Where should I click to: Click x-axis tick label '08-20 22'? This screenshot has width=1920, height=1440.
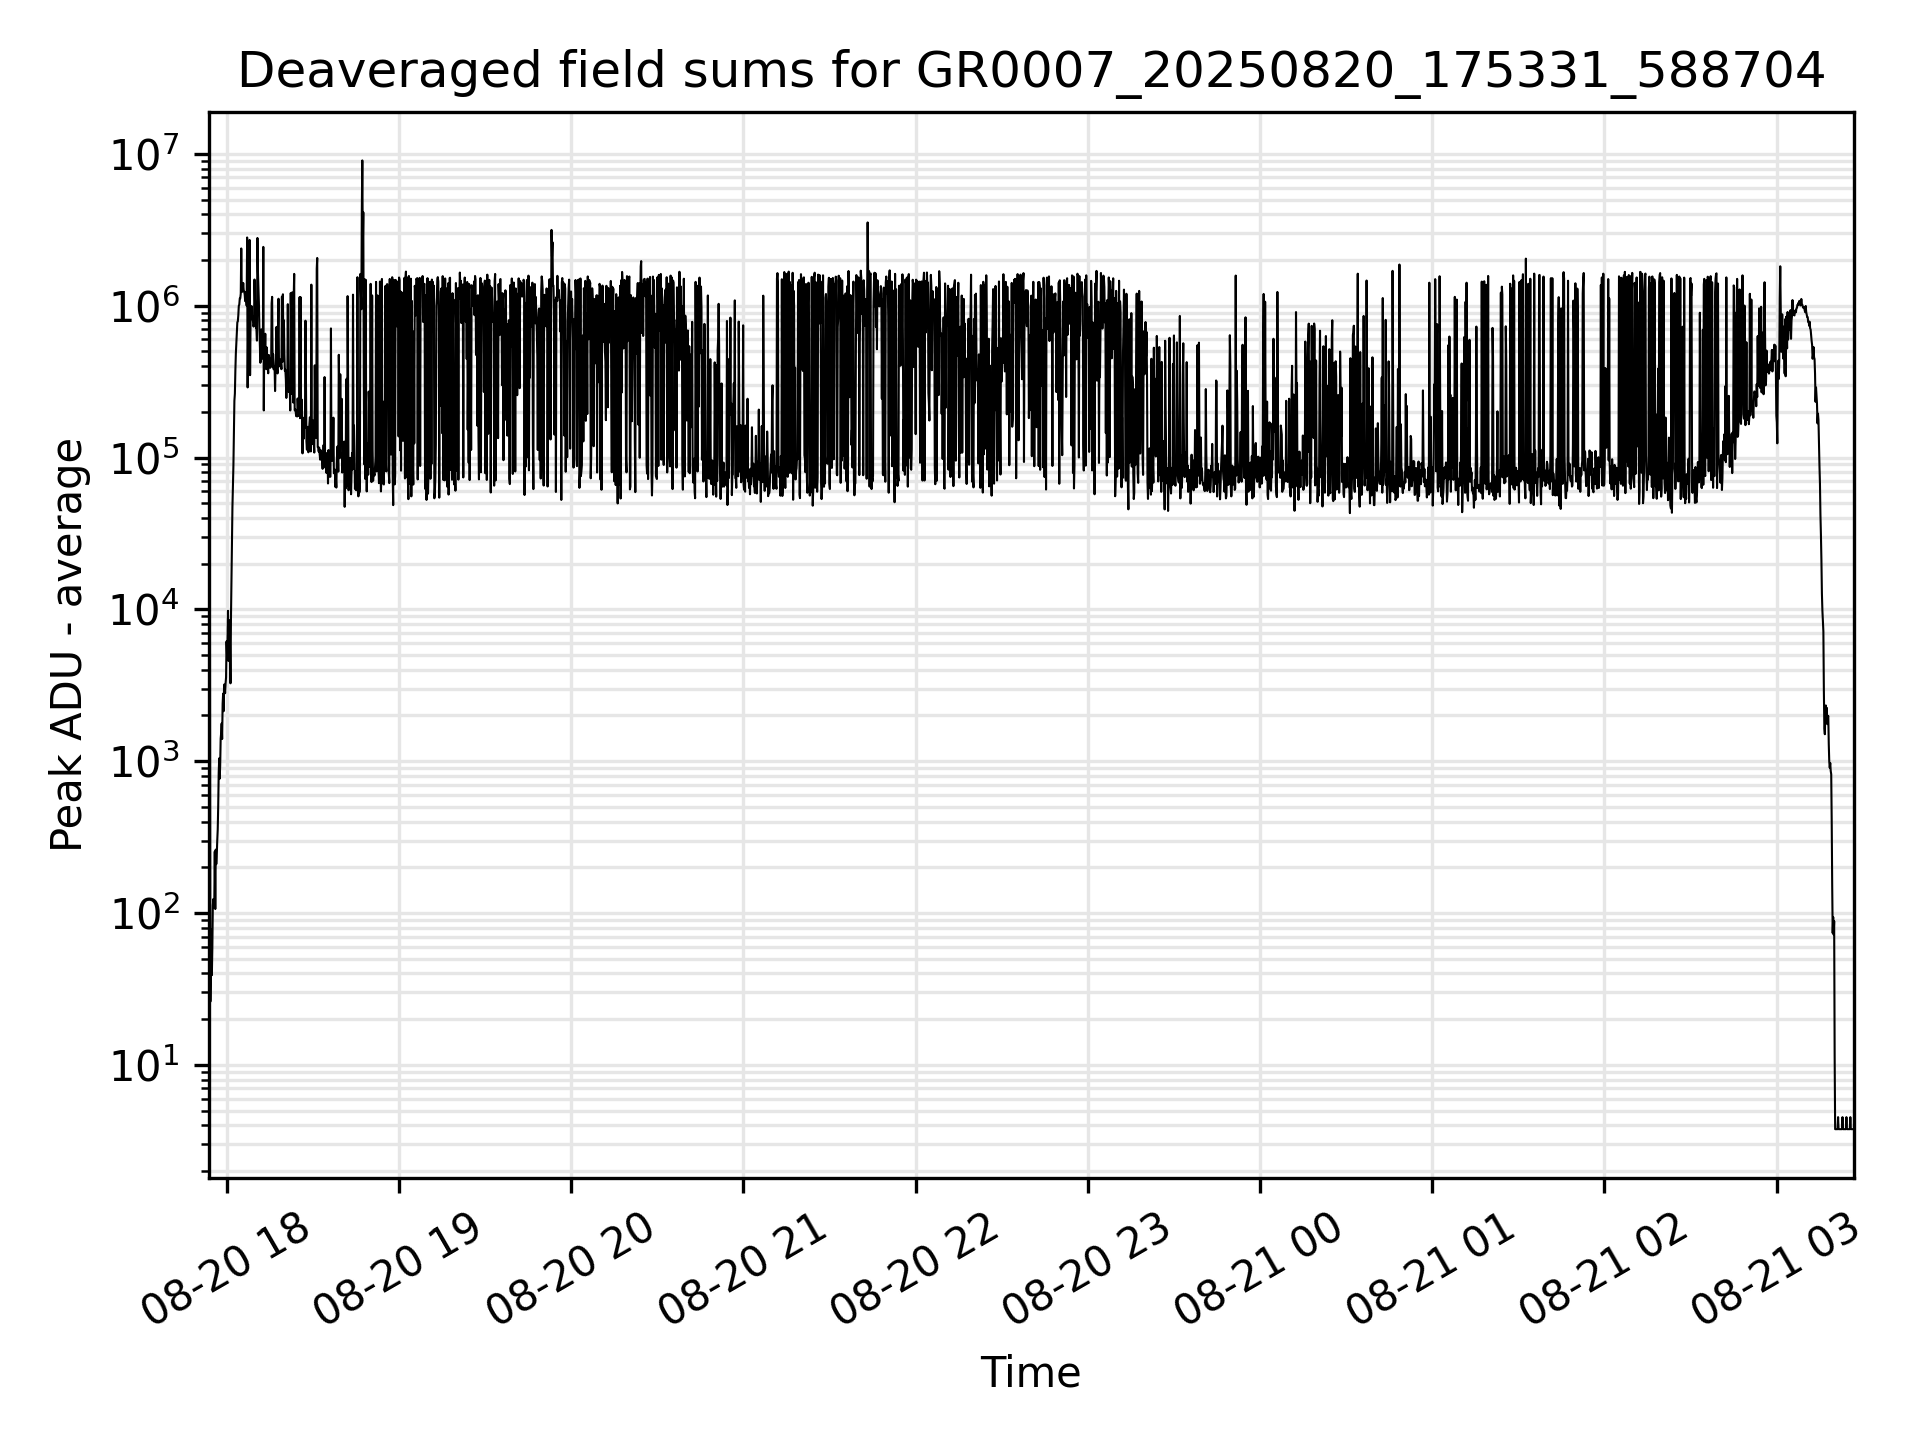pos(915,1270)
